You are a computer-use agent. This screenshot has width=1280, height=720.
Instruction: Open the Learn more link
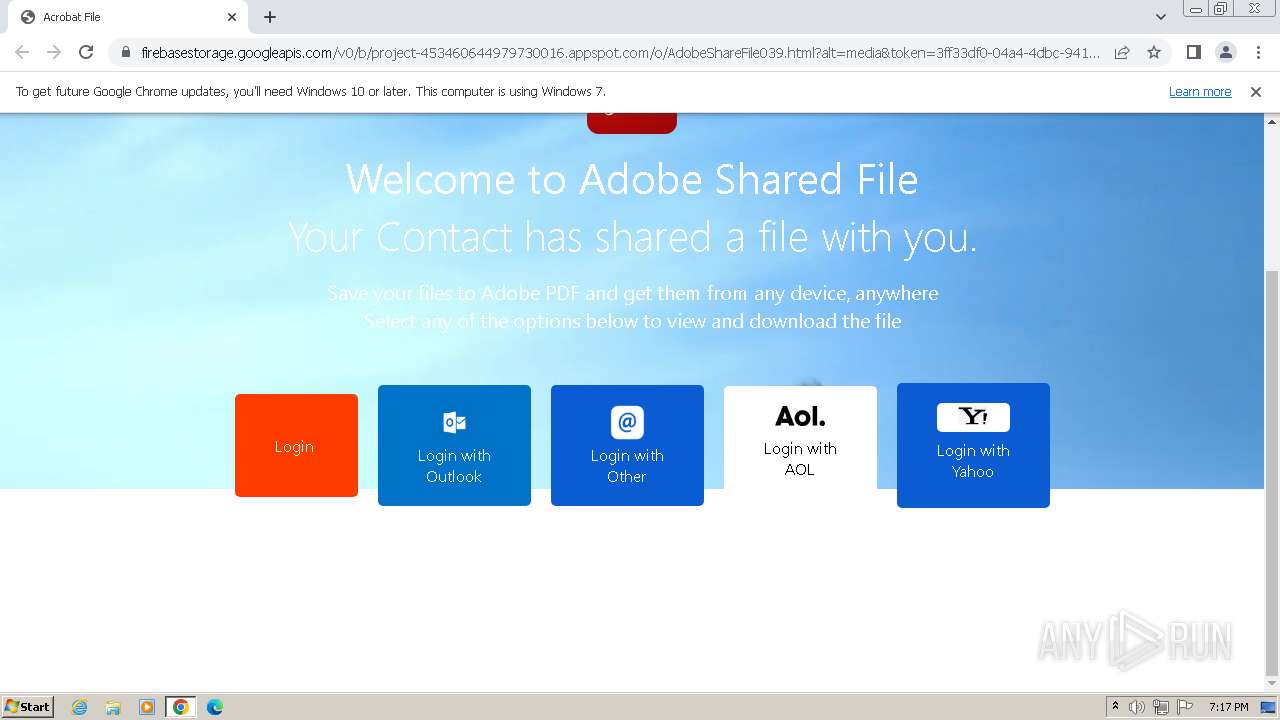tap(1200, 92)
